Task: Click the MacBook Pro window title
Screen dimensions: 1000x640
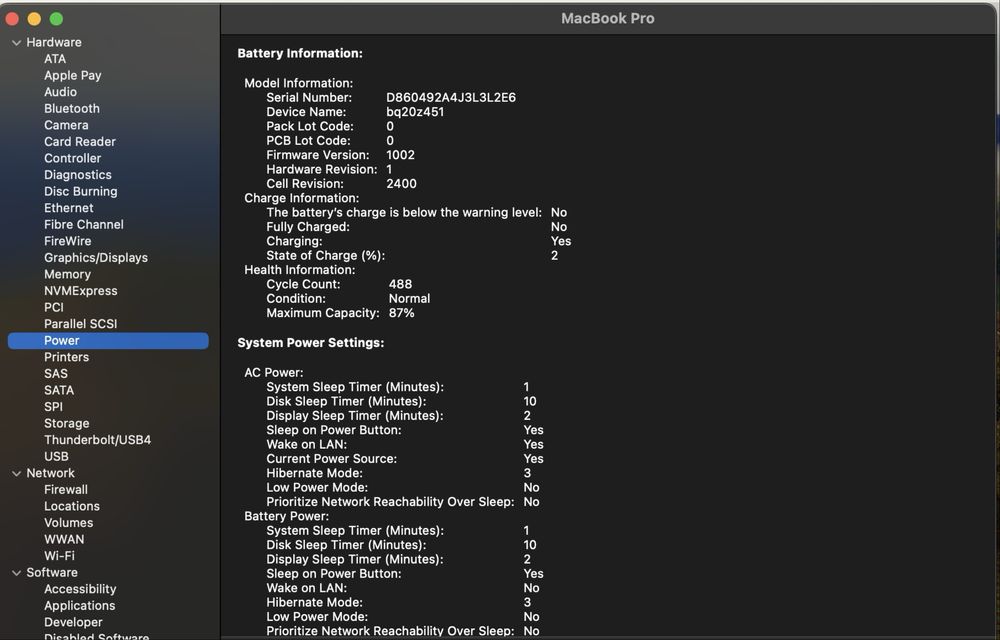Action: (608, 18)
